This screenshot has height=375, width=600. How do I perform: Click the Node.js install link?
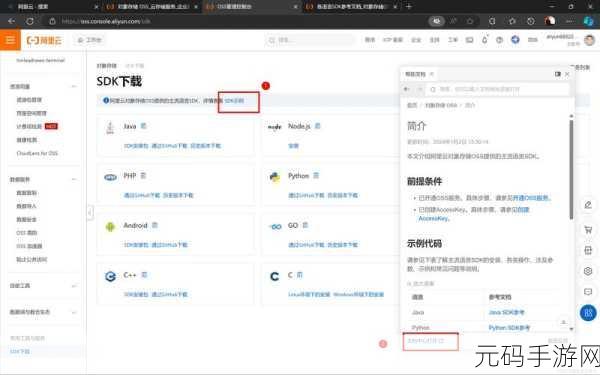293,146
